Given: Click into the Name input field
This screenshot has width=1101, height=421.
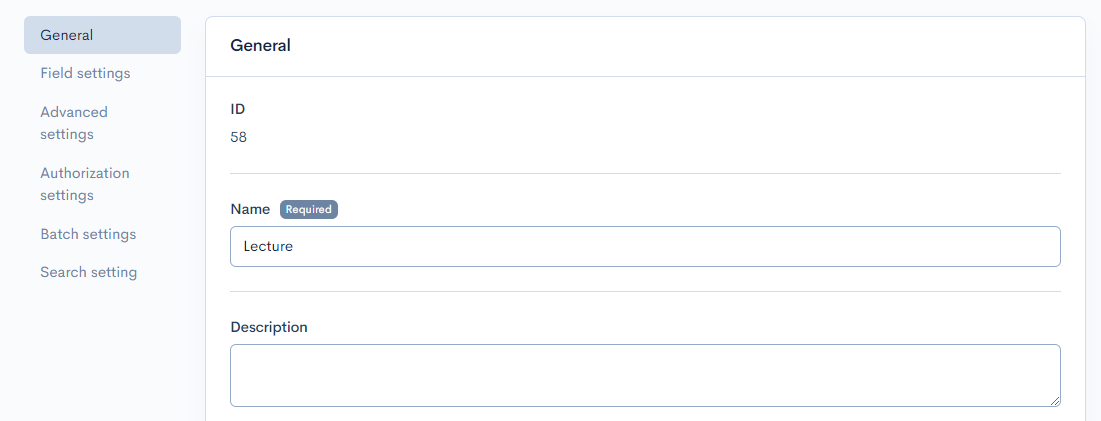Looking at the screenshot, I should [x=645, y=246].
